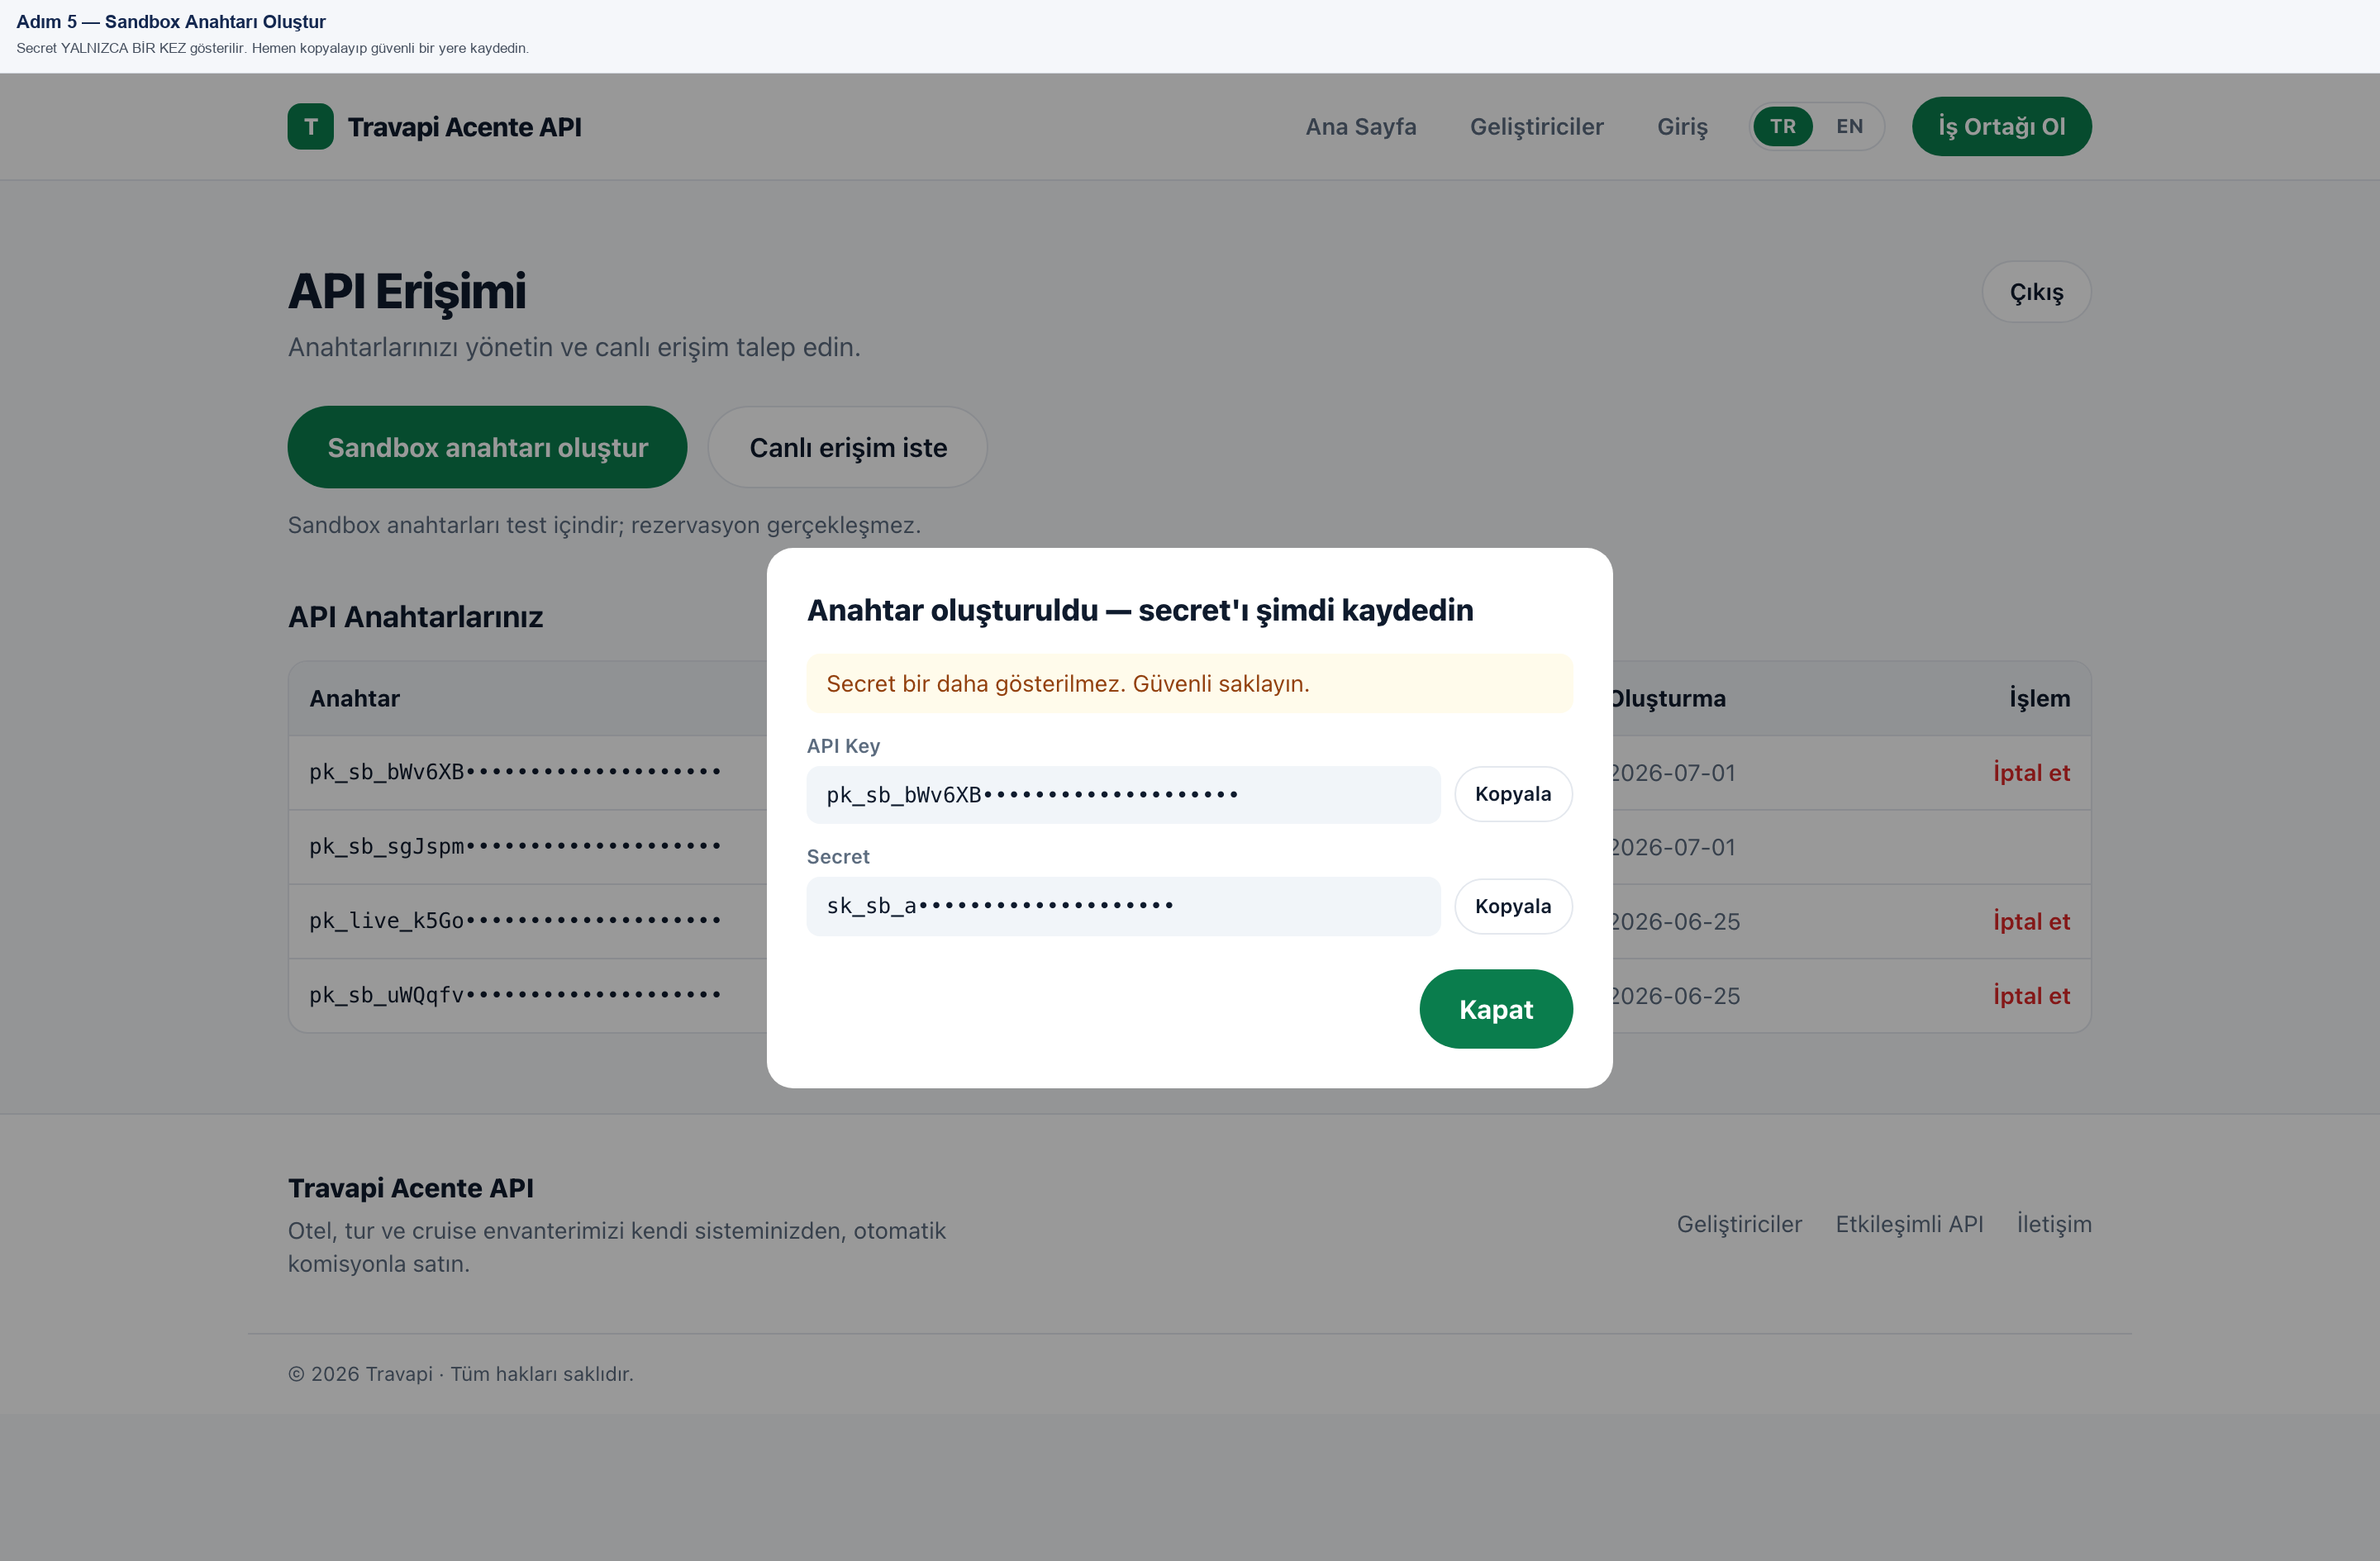Click the Oluşturma column header
The height and width of the screenshot is (1561, 2380).
1668,698
